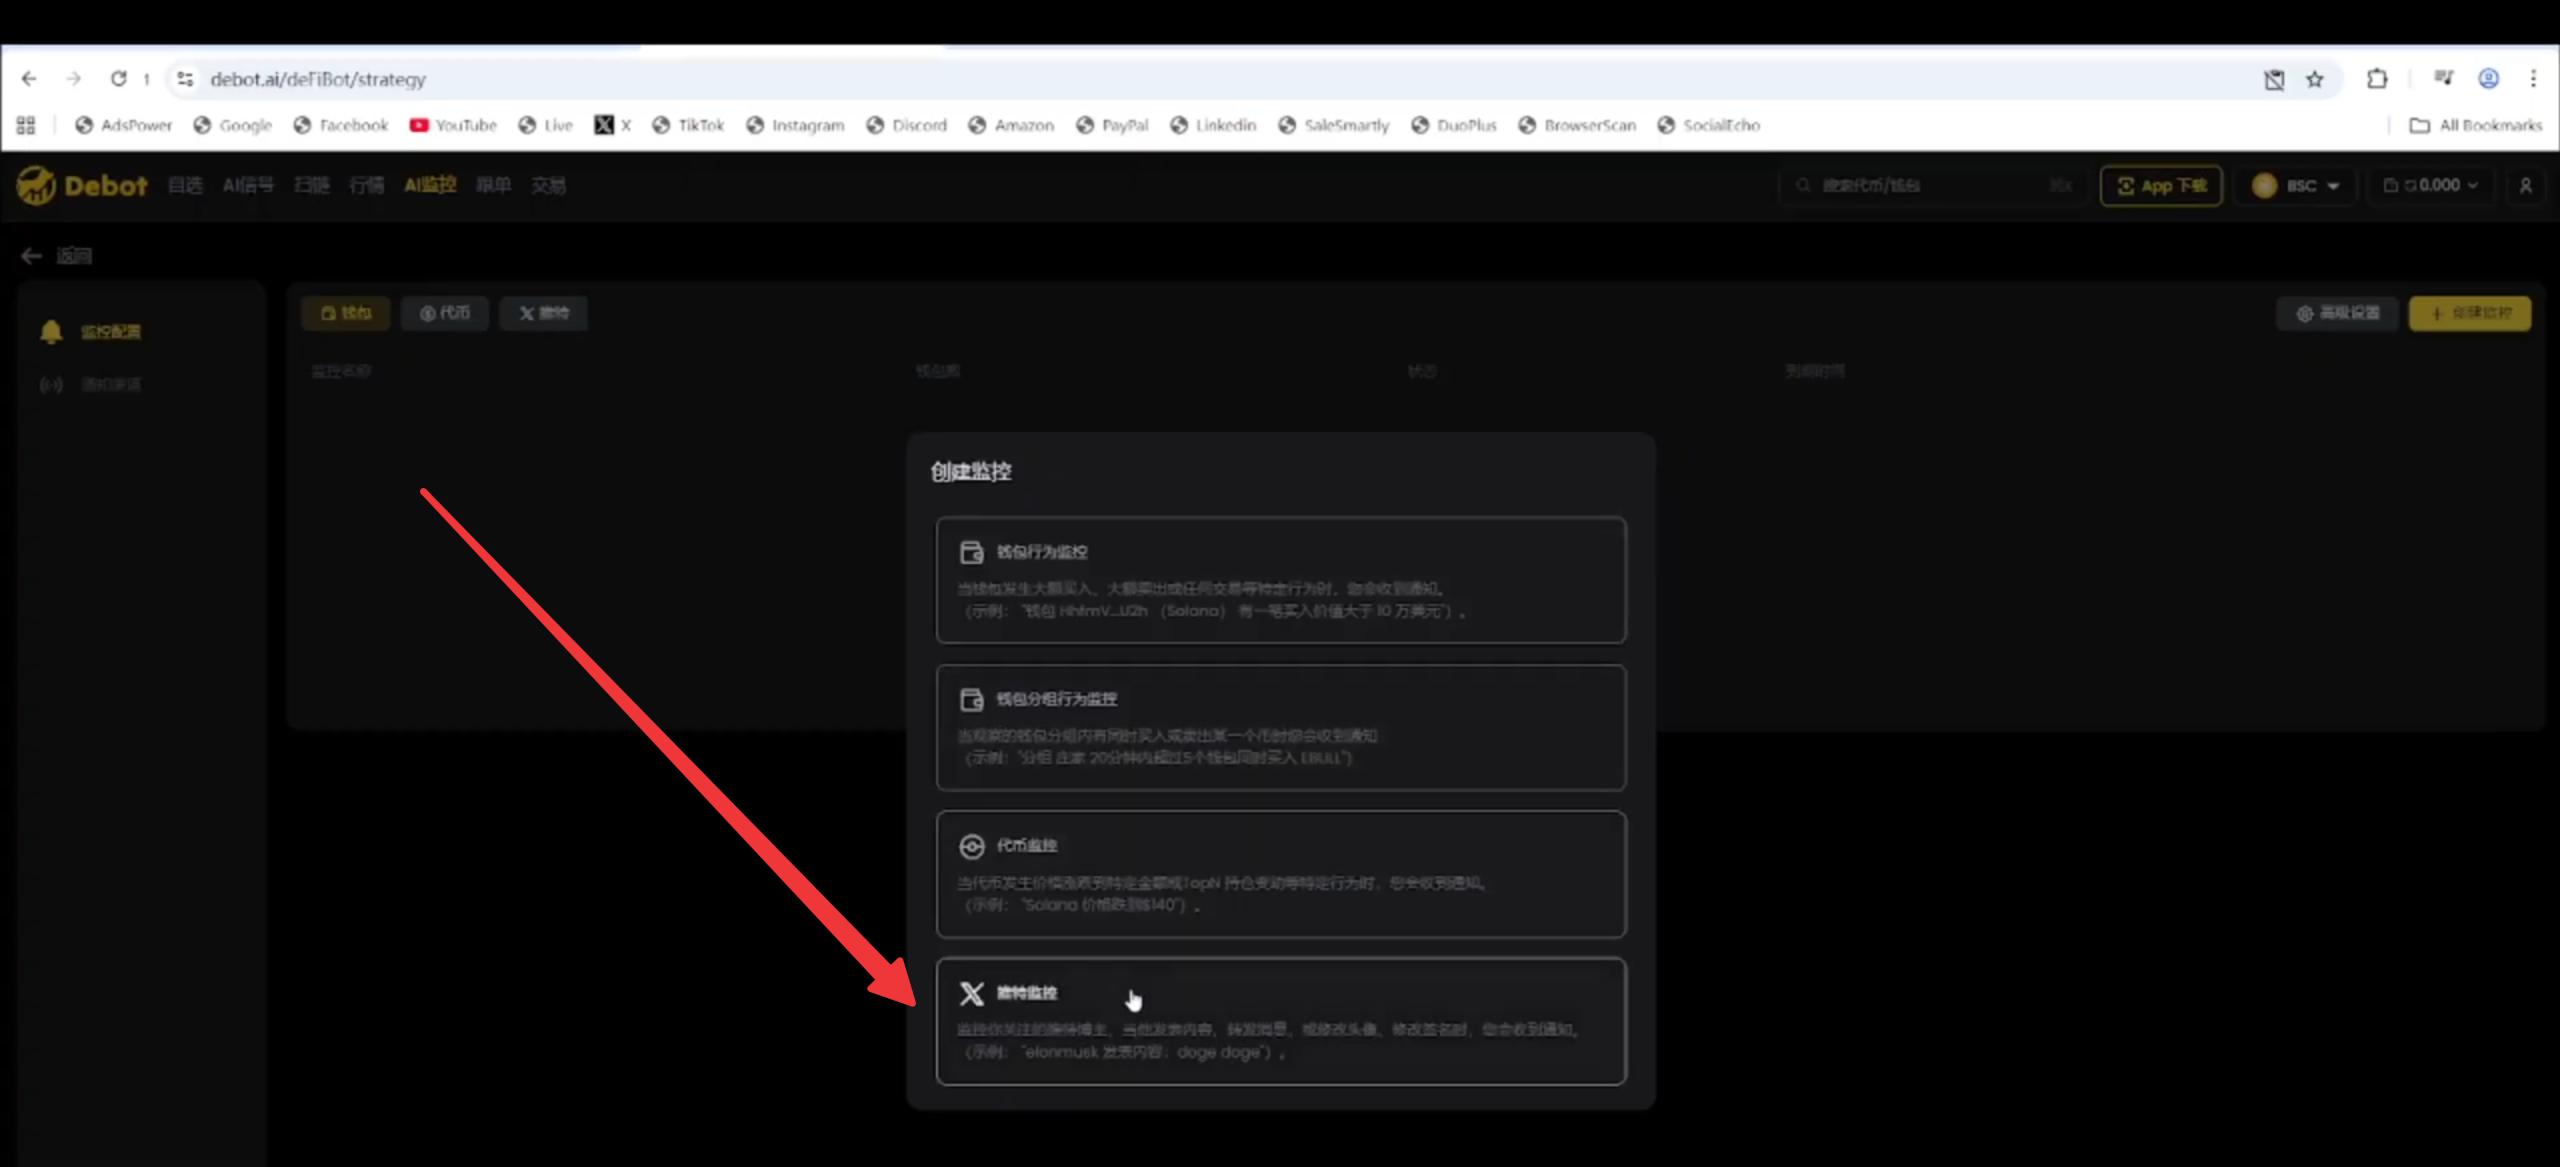Viewport: 2560px width, 1167px height.
Task: Open the YouTube bookmark
Action: 453,125
